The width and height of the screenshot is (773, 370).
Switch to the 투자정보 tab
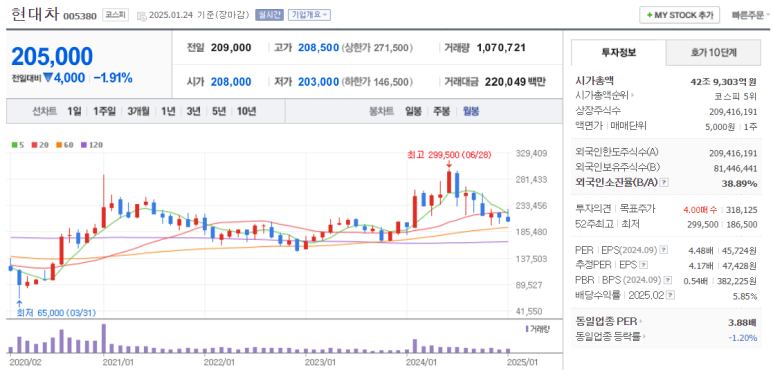[618, 52]
